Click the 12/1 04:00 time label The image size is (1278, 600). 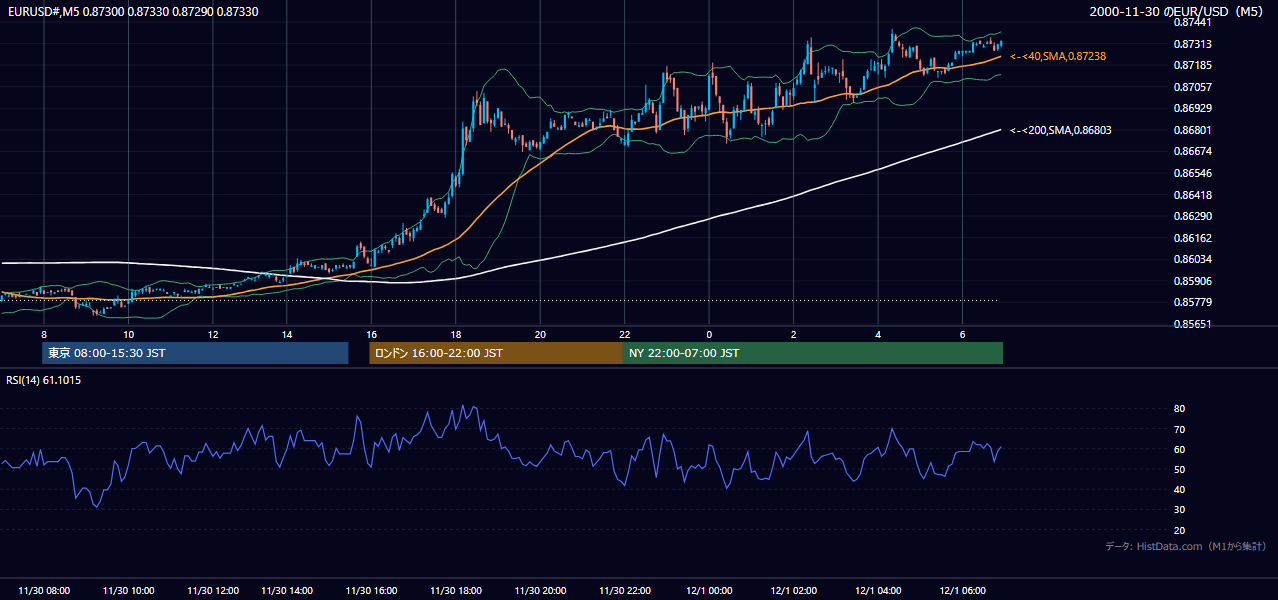click(x=878, y=591)
